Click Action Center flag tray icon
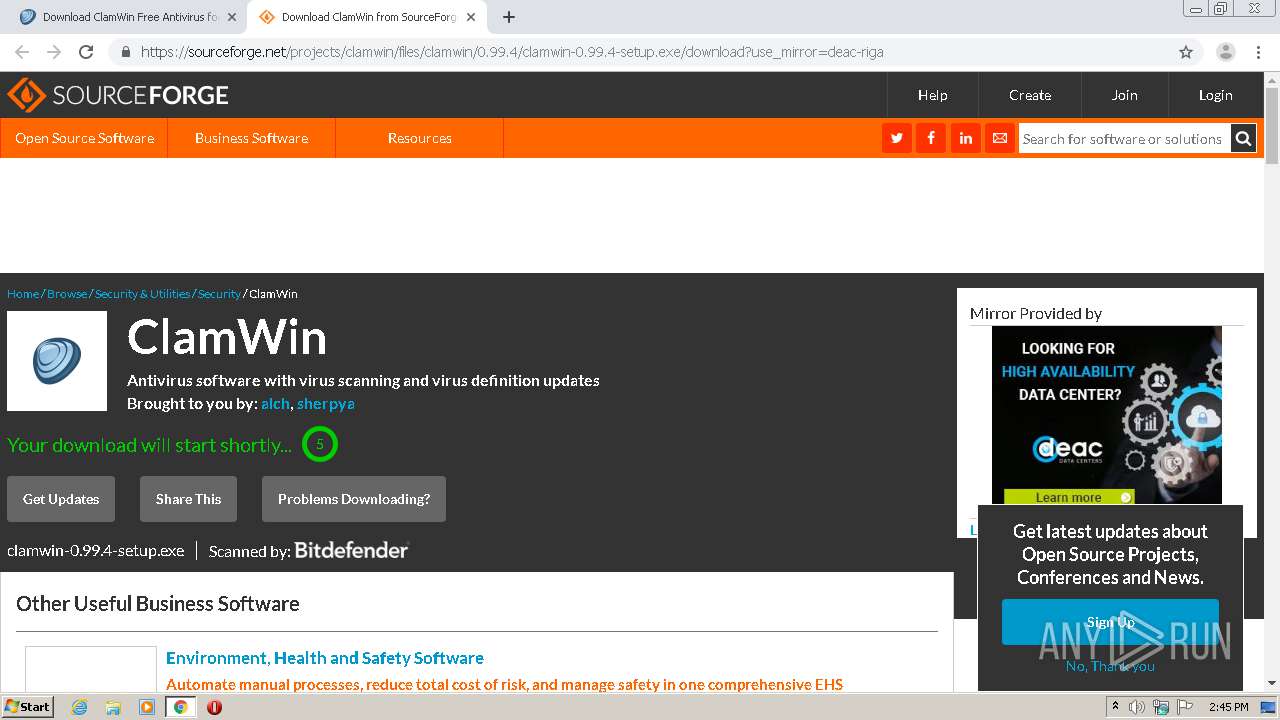 [x=1187, y=707]
